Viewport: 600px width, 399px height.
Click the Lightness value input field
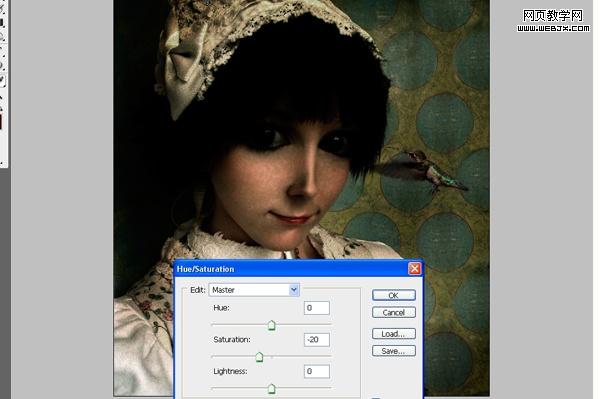tap(316, 371)
